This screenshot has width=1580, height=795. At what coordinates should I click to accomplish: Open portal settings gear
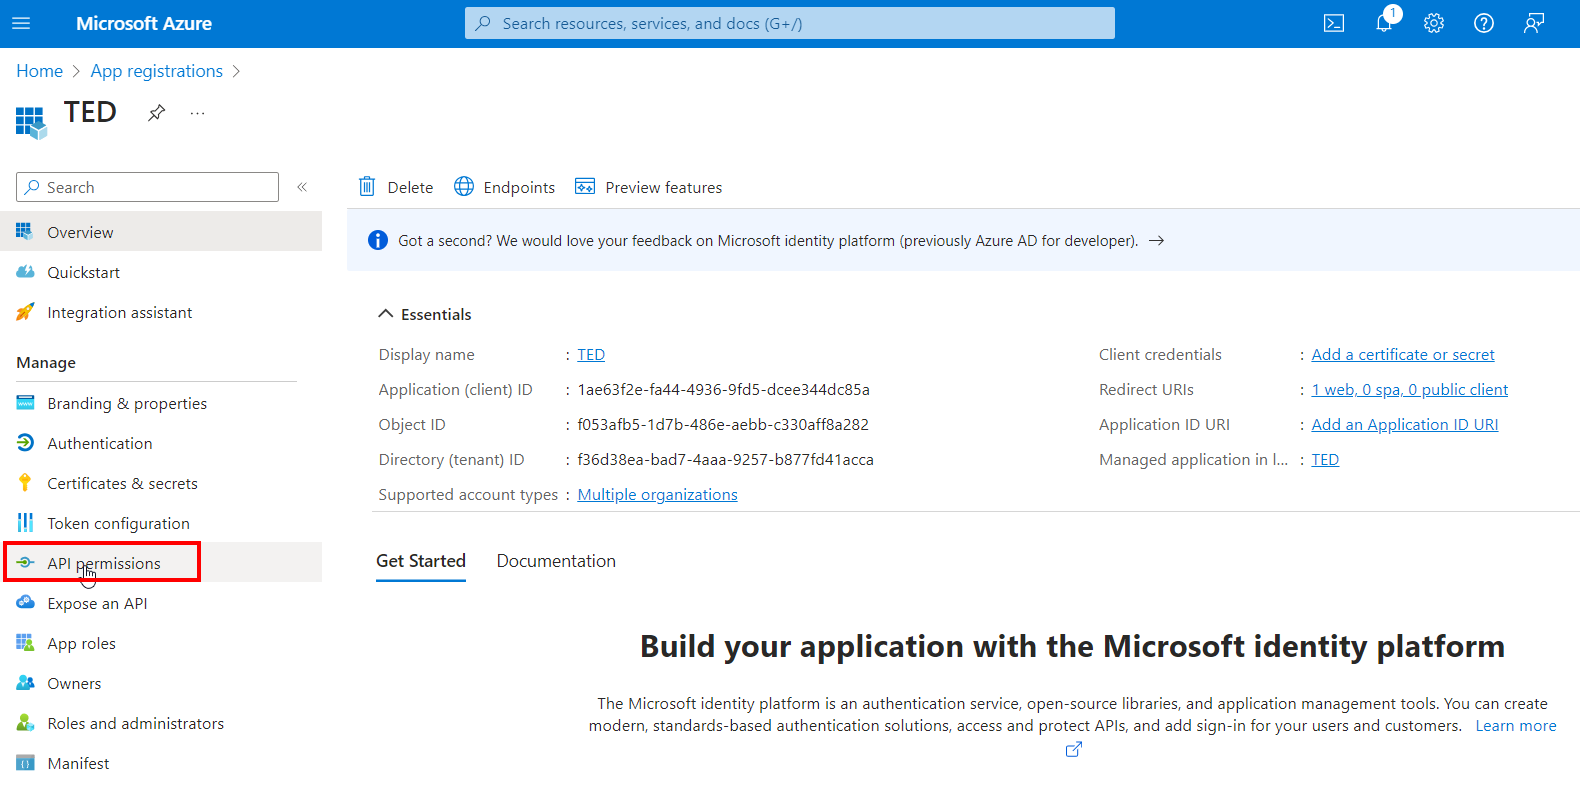click(x=1434, y=23)
